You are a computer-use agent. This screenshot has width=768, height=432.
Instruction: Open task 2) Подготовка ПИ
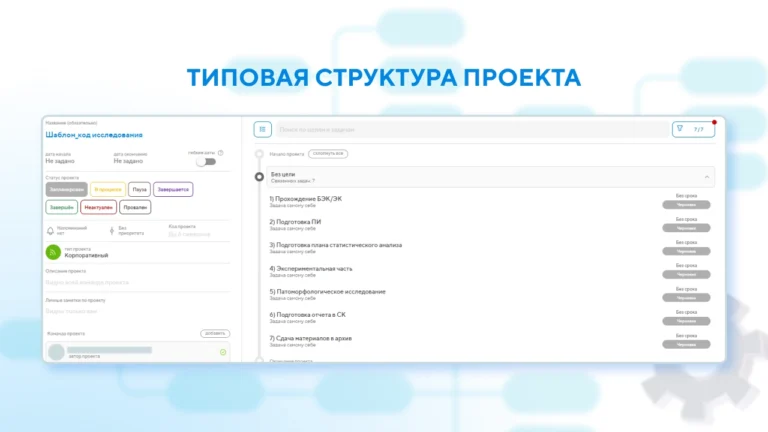295,222
